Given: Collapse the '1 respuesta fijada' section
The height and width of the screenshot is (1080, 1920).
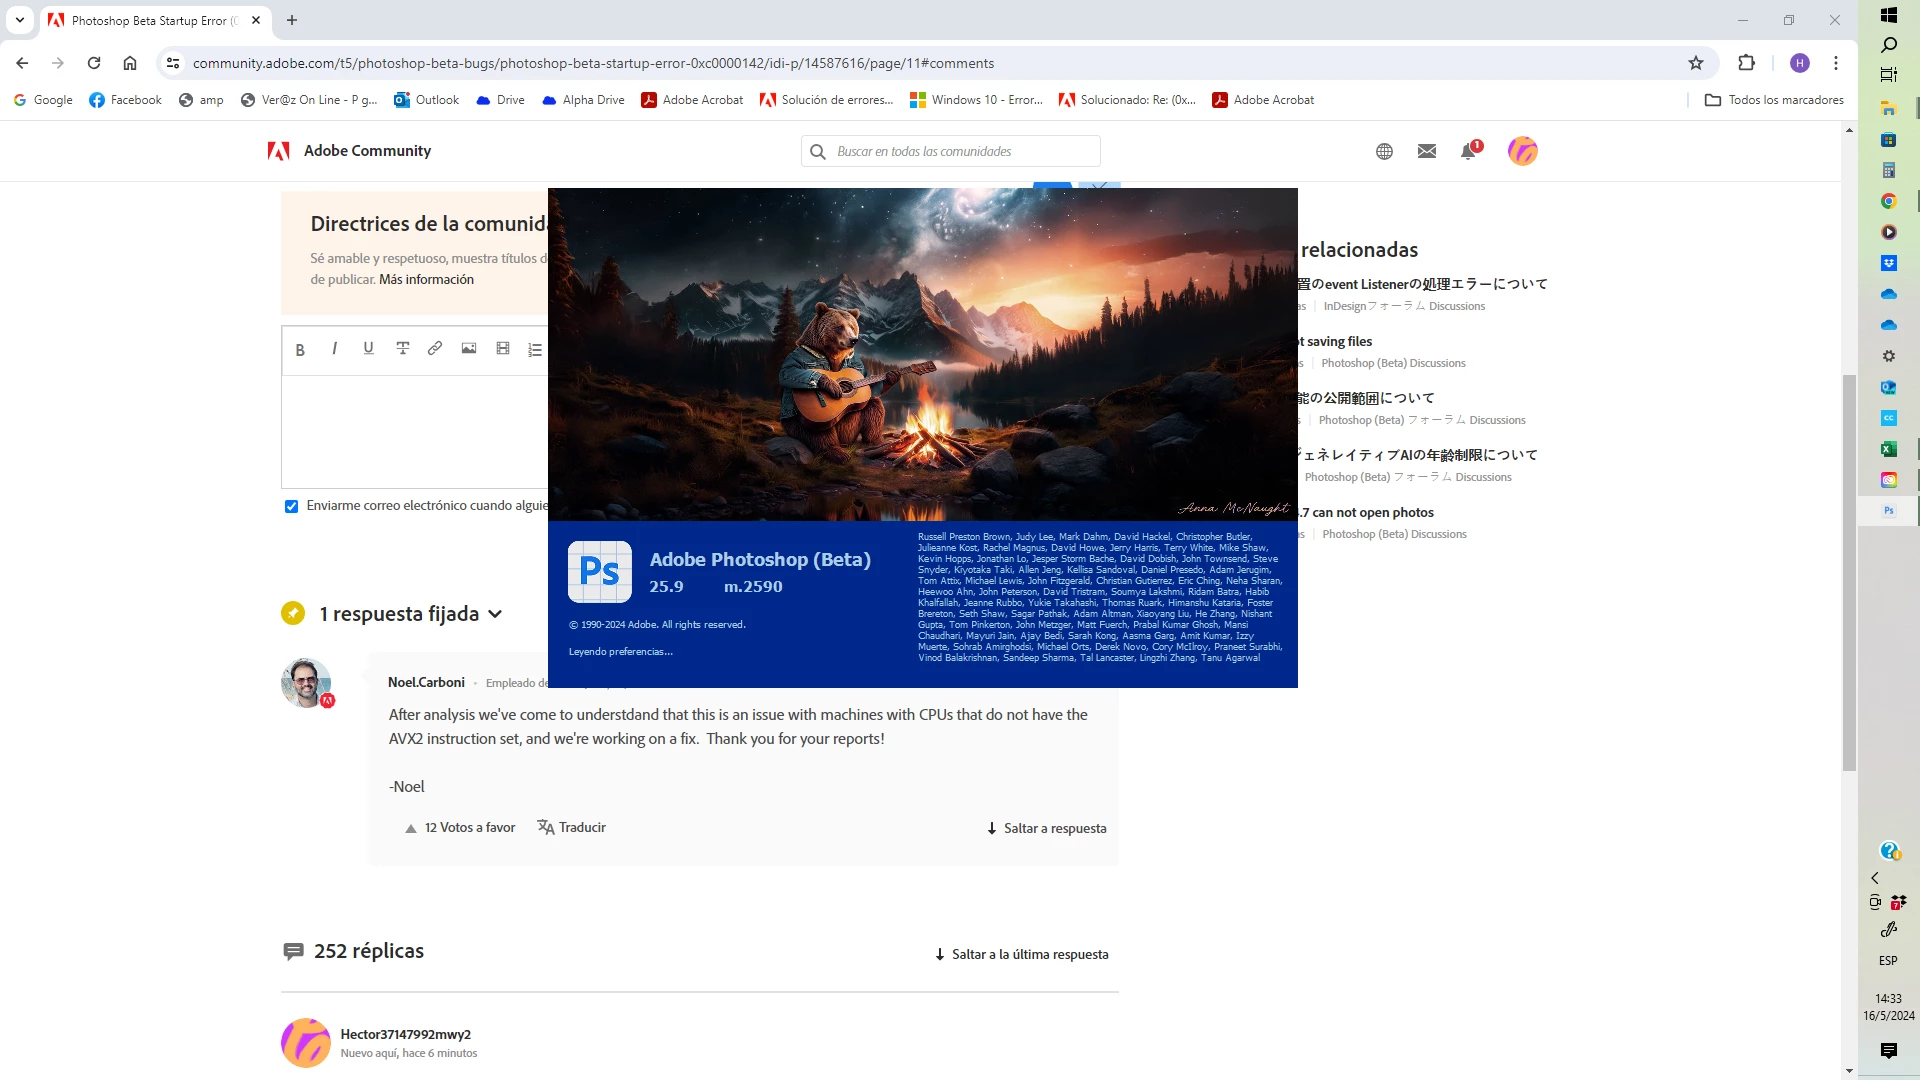Looking at the screenshot, I should coord(495,614).
